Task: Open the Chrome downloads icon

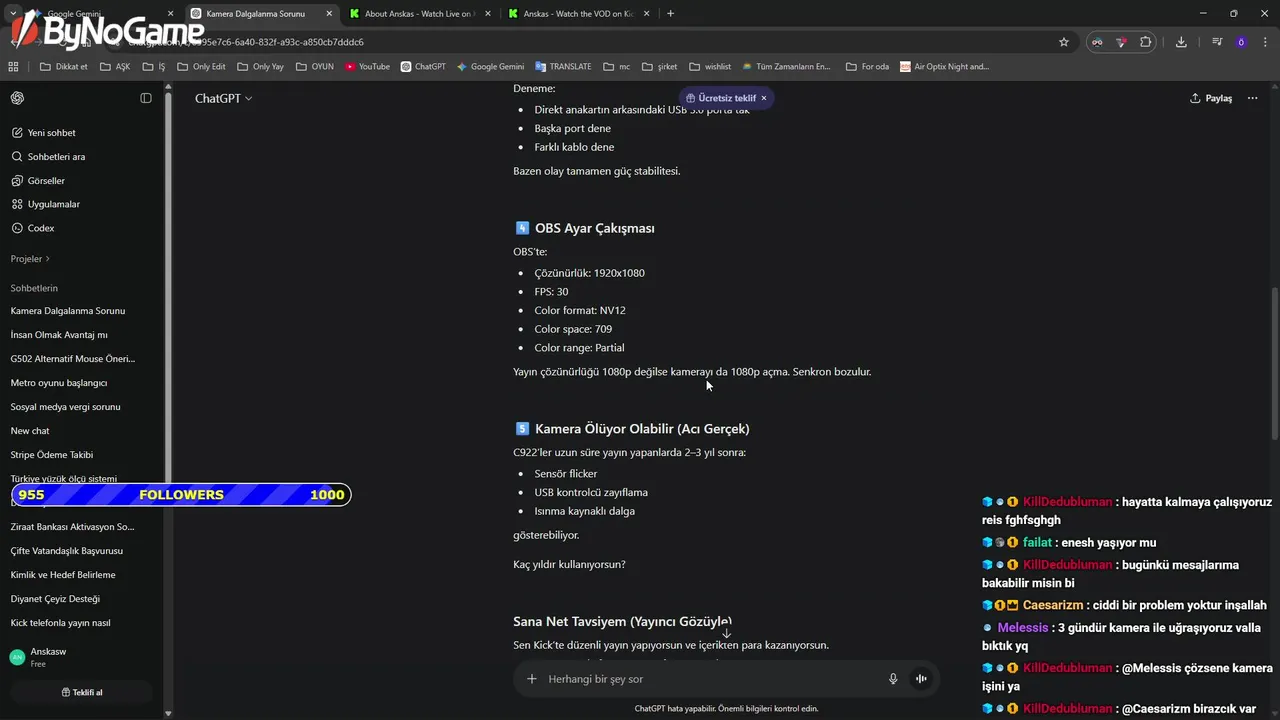Action: click(x=1181, y=42)
